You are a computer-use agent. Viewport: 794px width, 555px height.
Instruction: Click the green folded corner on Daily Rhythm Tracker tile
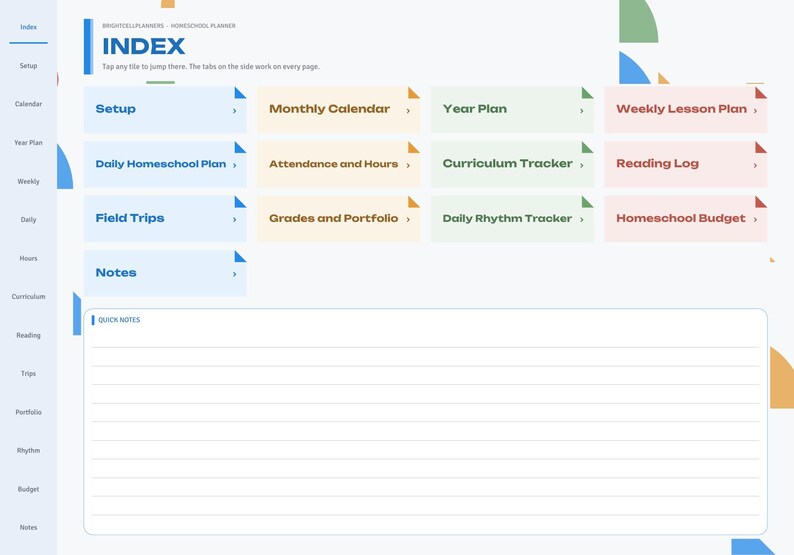(587, 202)
